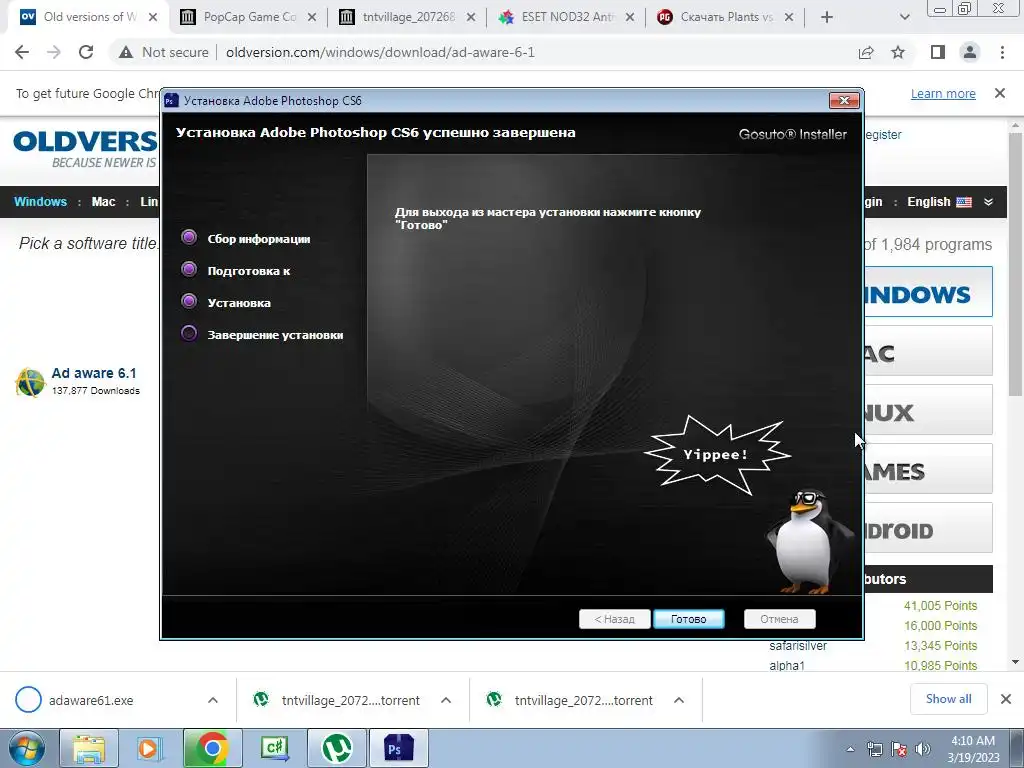
Task: Dismiss the Chrome update info bar
Action: [1000, 93]
